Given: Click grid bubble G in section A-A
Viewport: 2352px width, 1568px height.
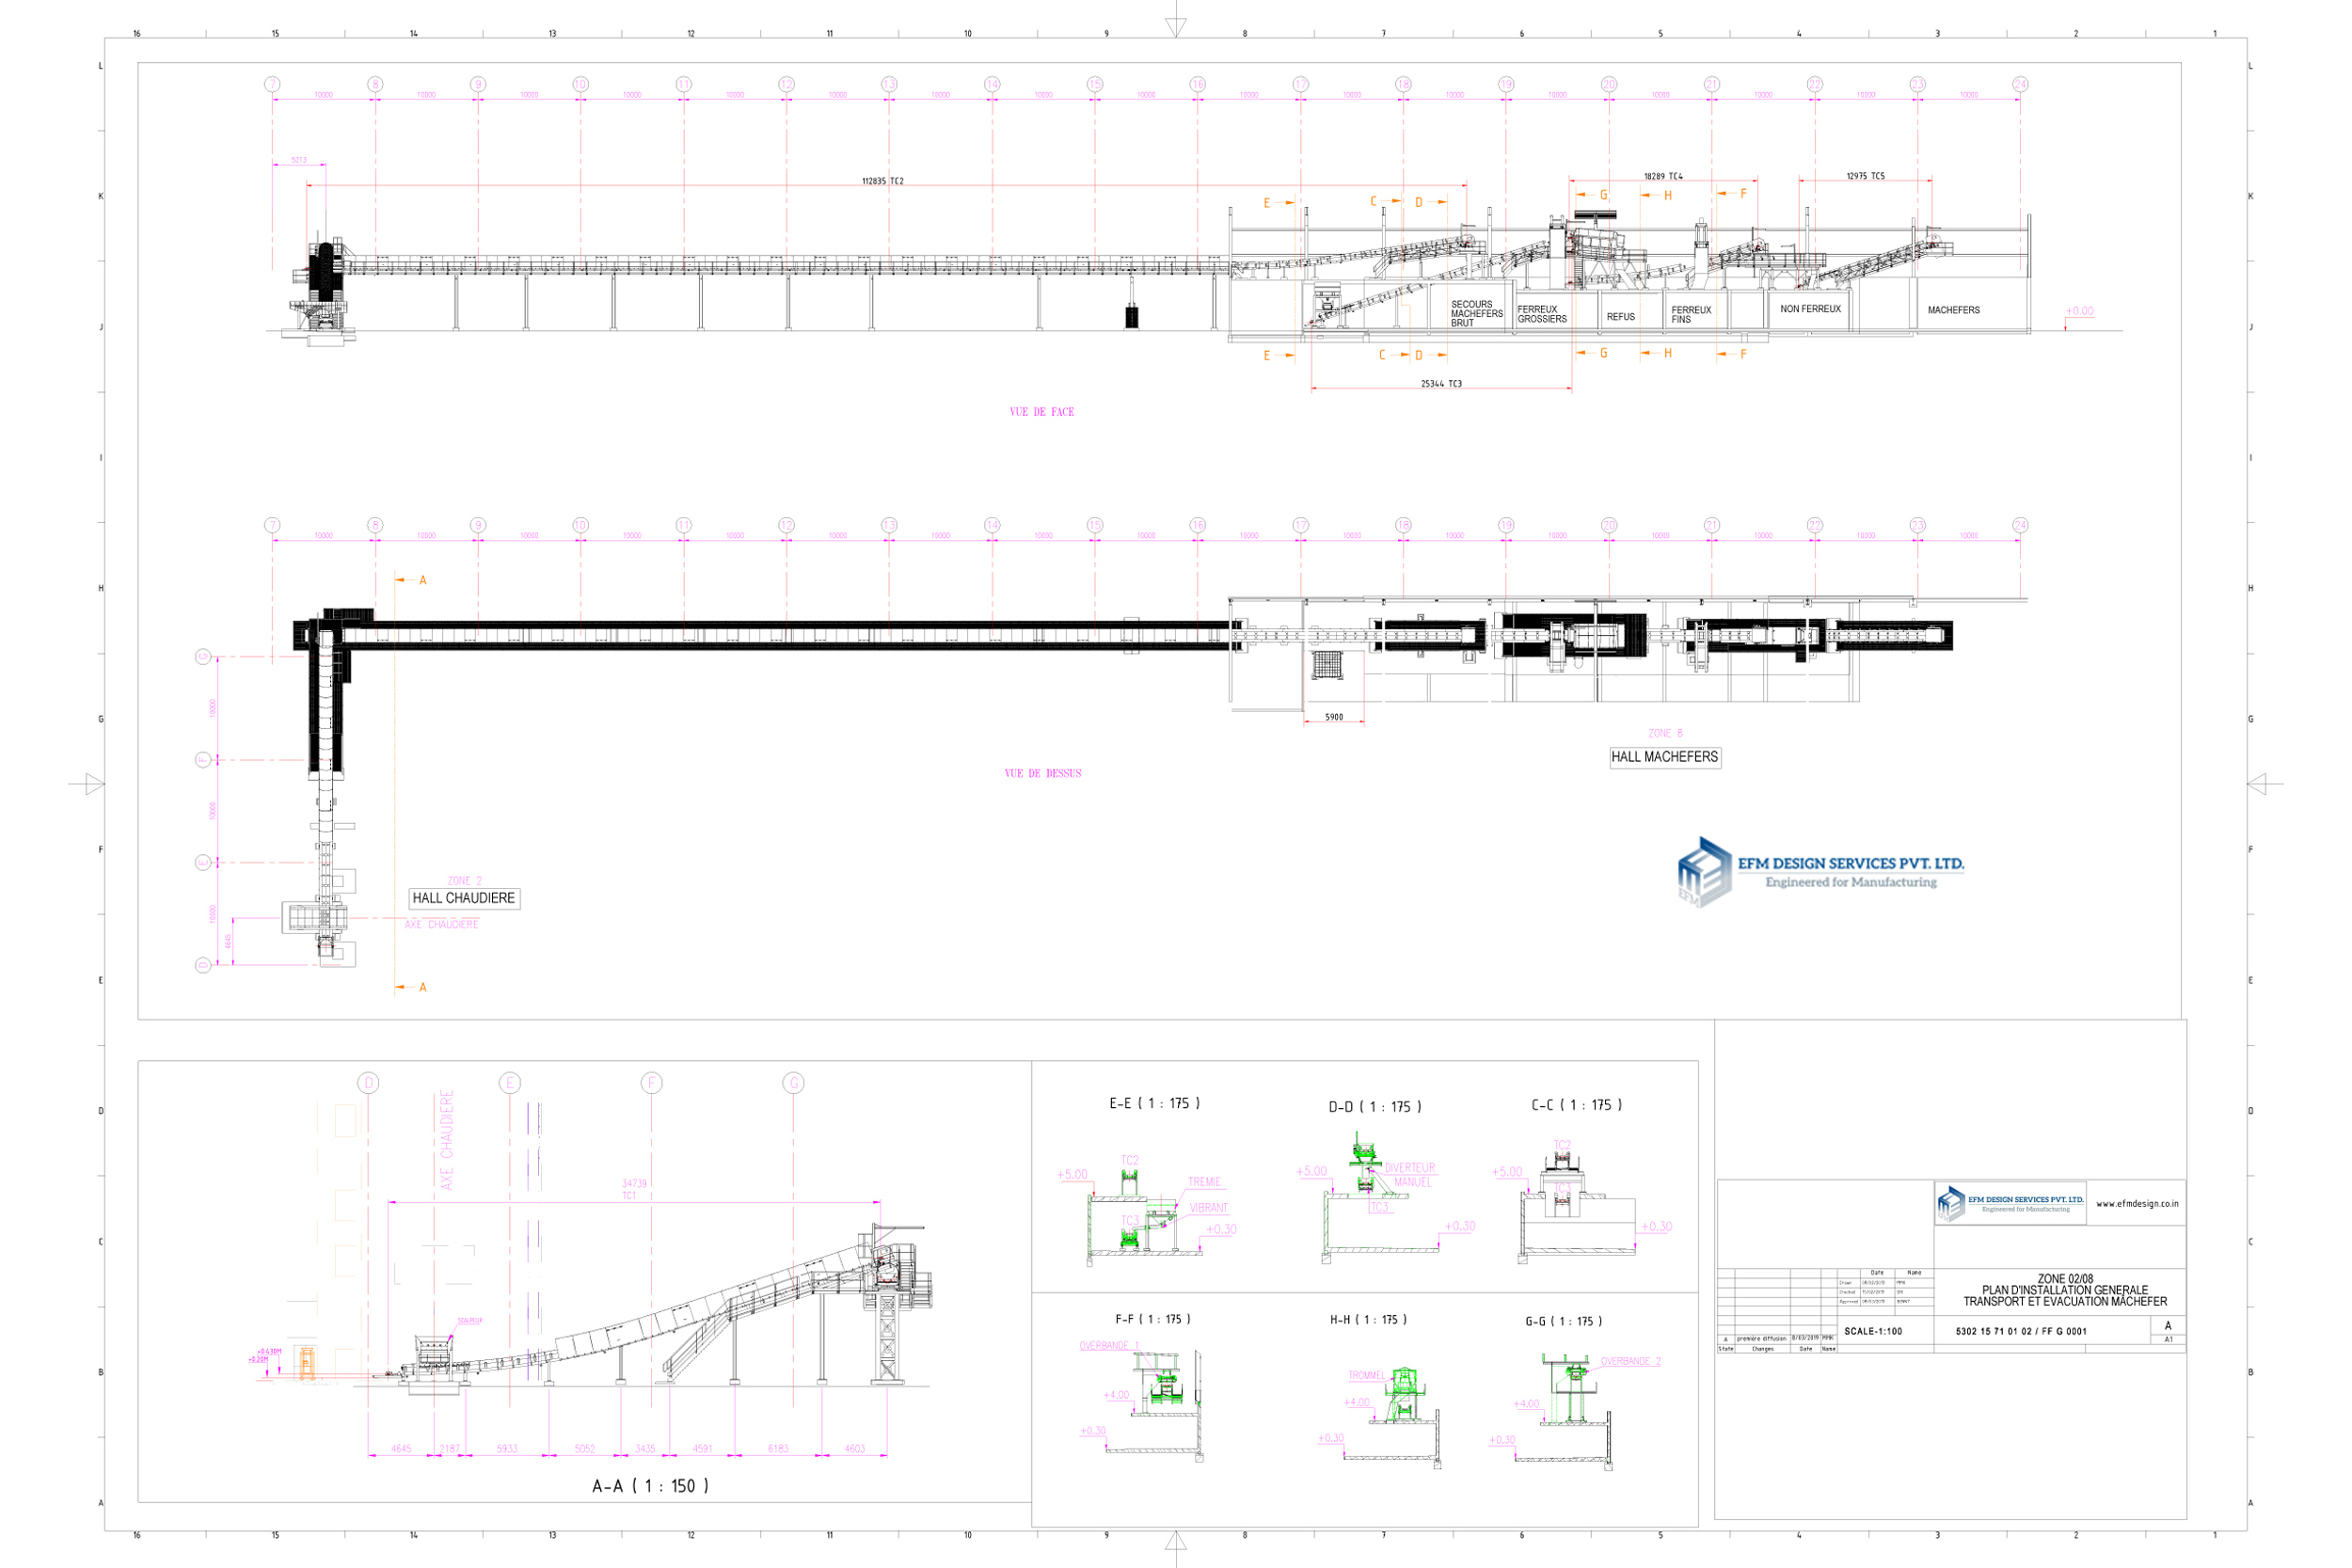Looking at the screenshot, I should [x=793, y=1083].
